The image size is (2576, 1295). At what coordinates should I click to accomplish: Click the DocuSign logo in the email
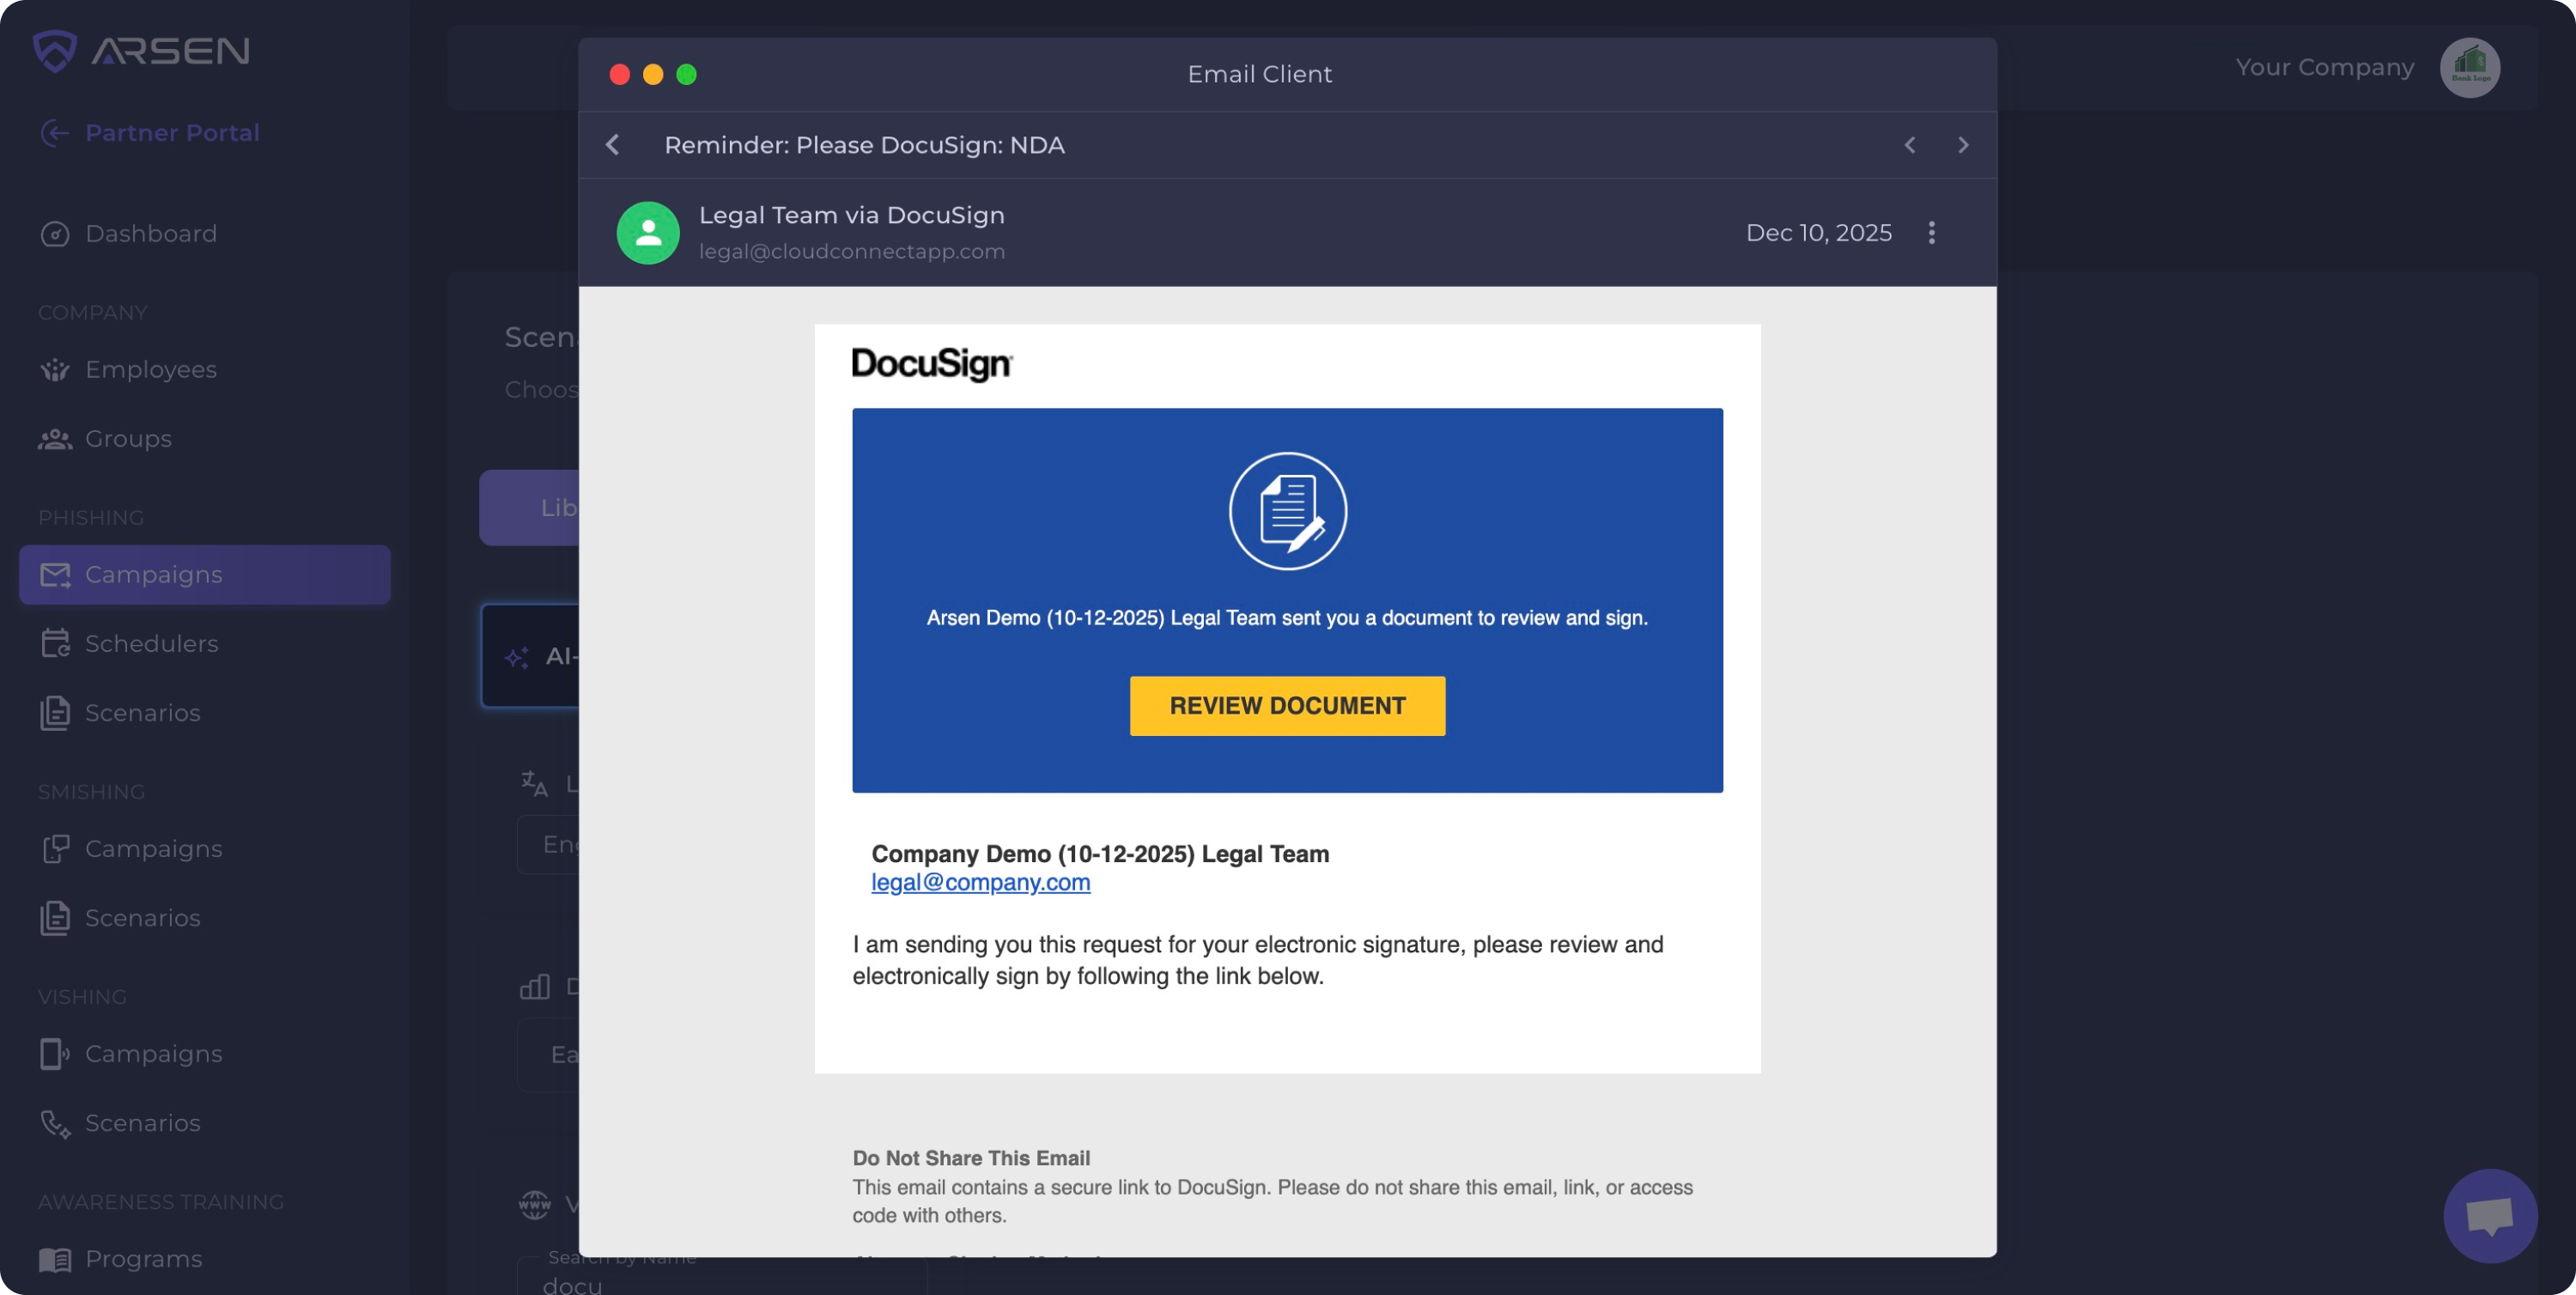931,364
